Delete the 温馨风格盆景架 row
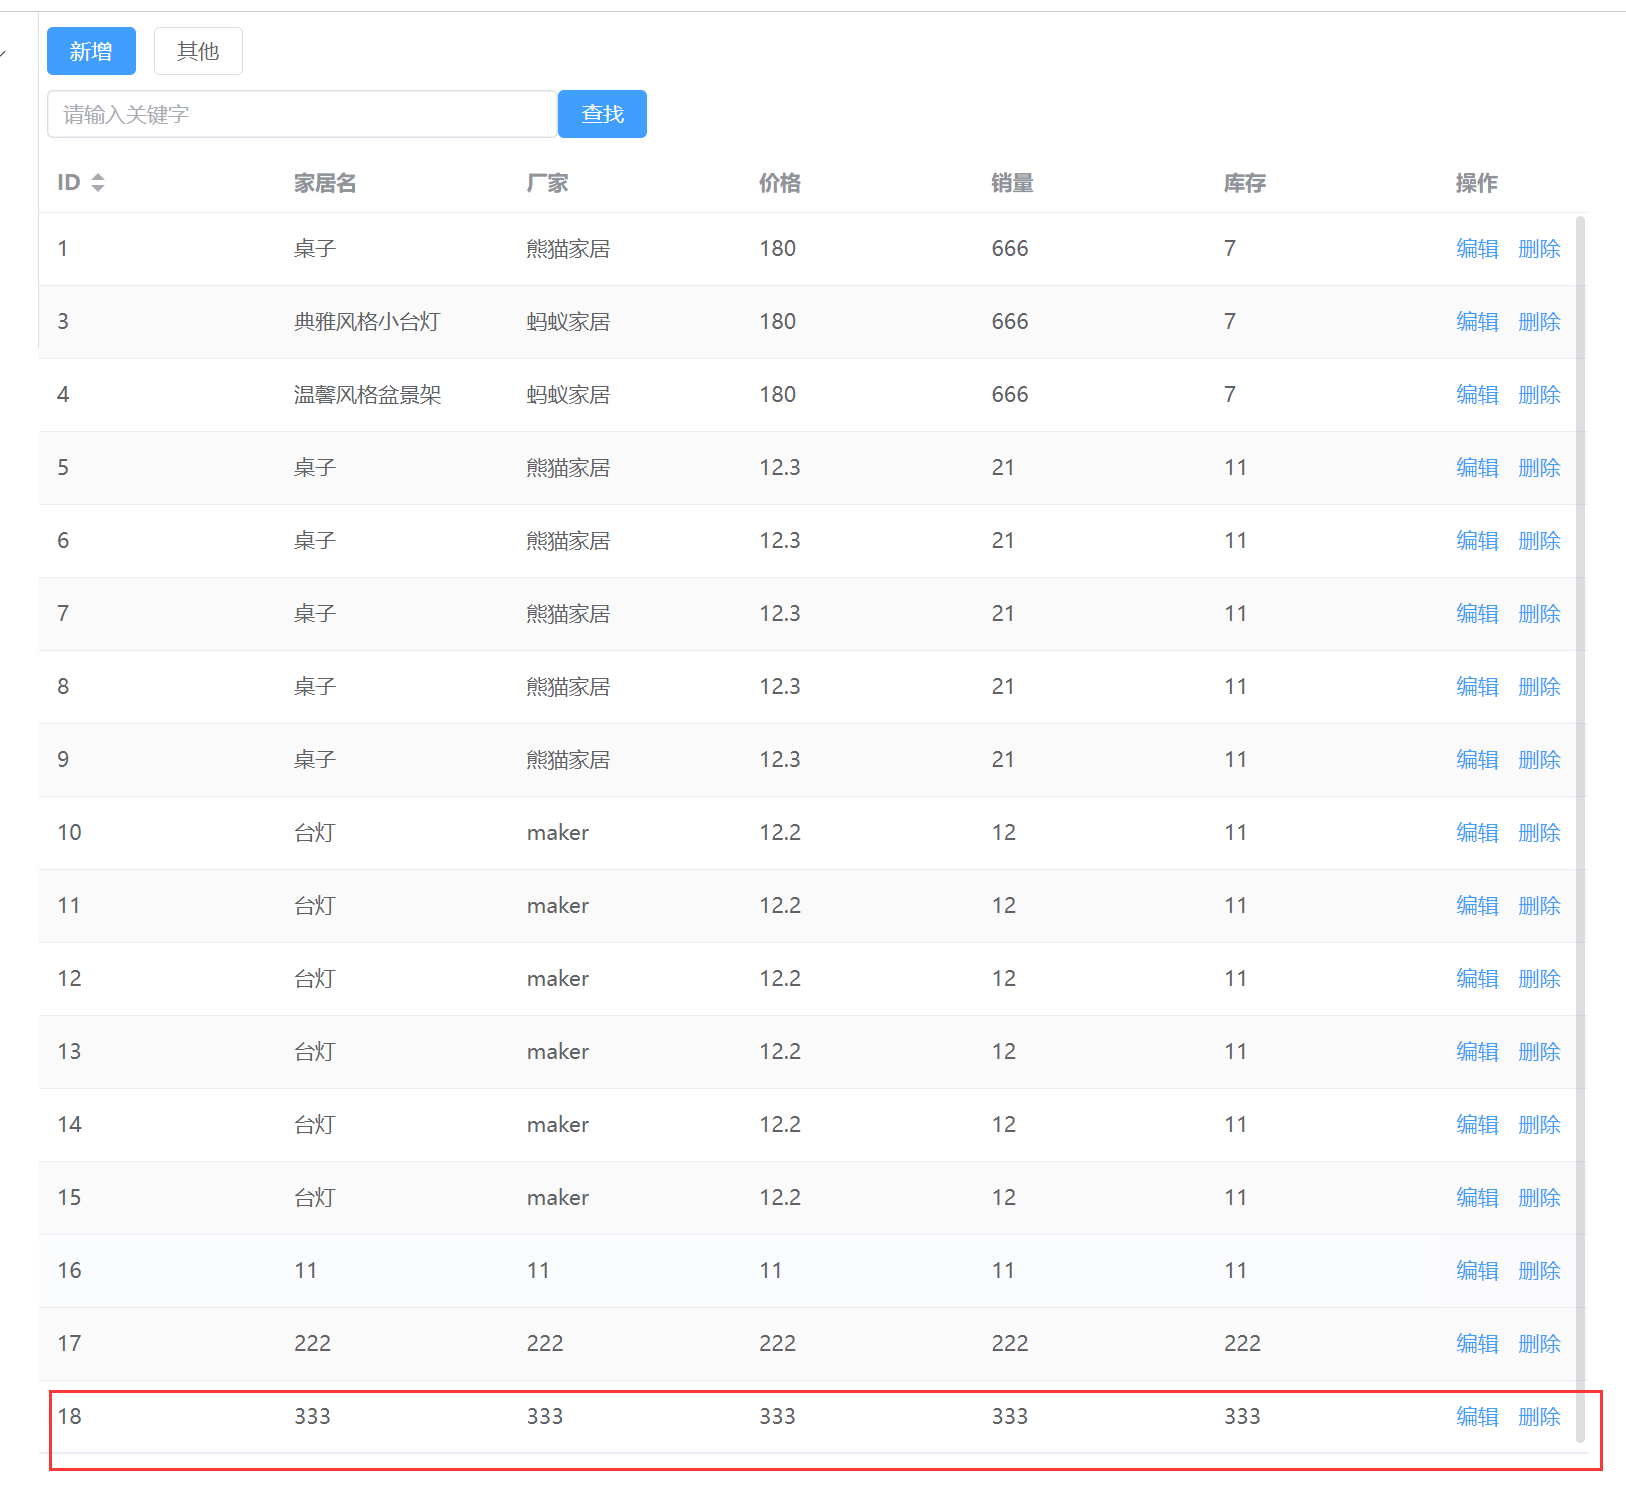The image size is (1626, 1512). [x=1539, y=395]
